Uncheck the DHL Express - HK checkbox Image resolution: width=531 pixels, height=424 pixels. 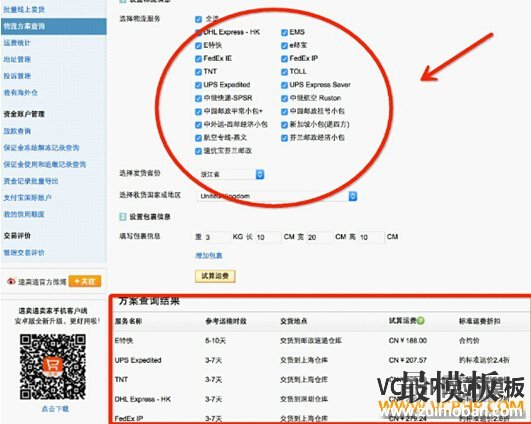(x=198, y=33)
